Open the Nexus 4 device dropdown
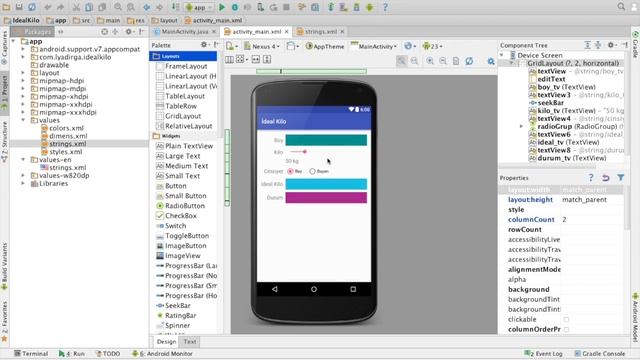 [262, 47]
